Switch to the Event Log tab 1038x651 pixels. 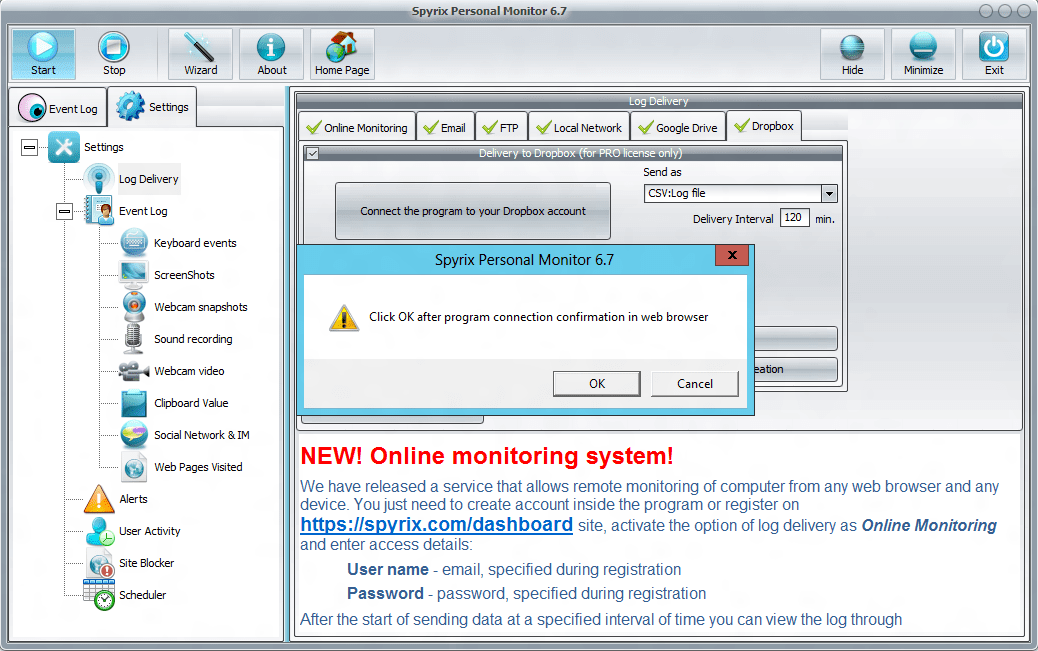point(58,108)
